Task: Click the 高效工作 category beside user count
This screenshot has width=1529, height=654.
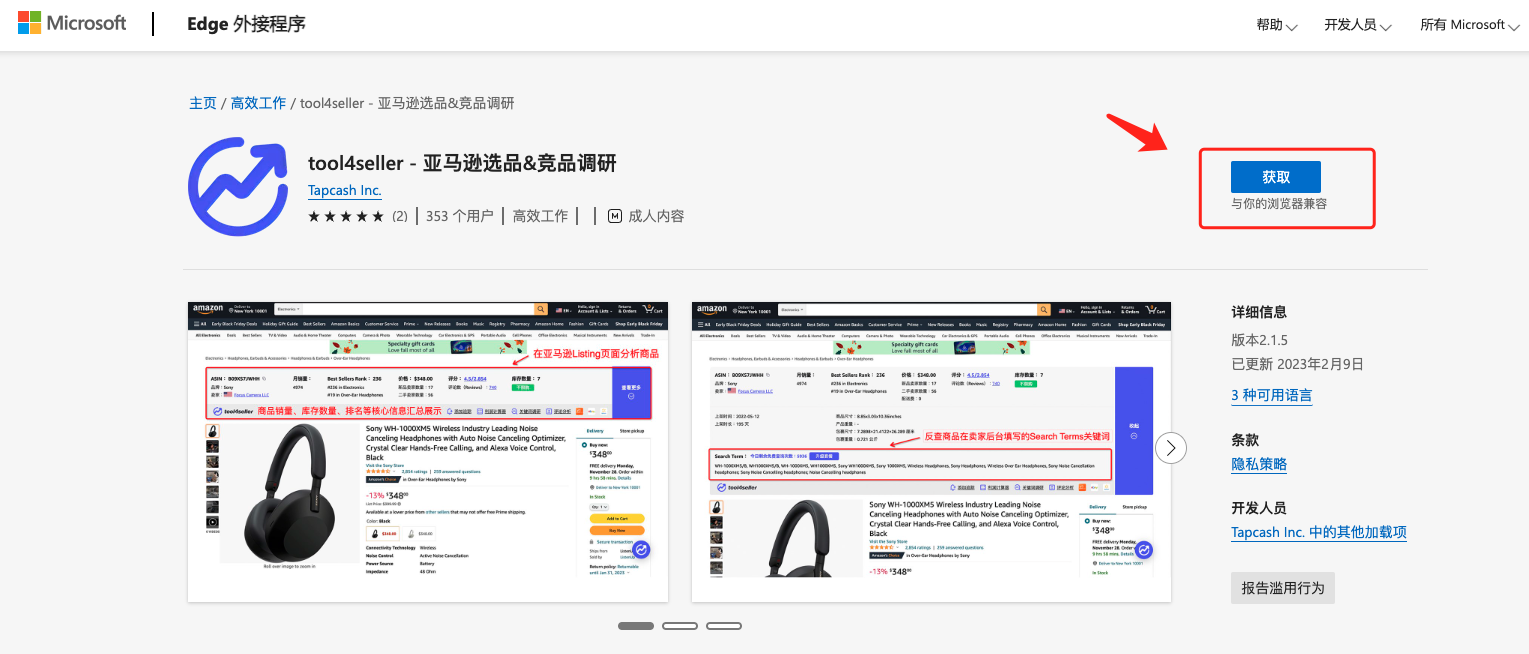Action: point(540,216)
